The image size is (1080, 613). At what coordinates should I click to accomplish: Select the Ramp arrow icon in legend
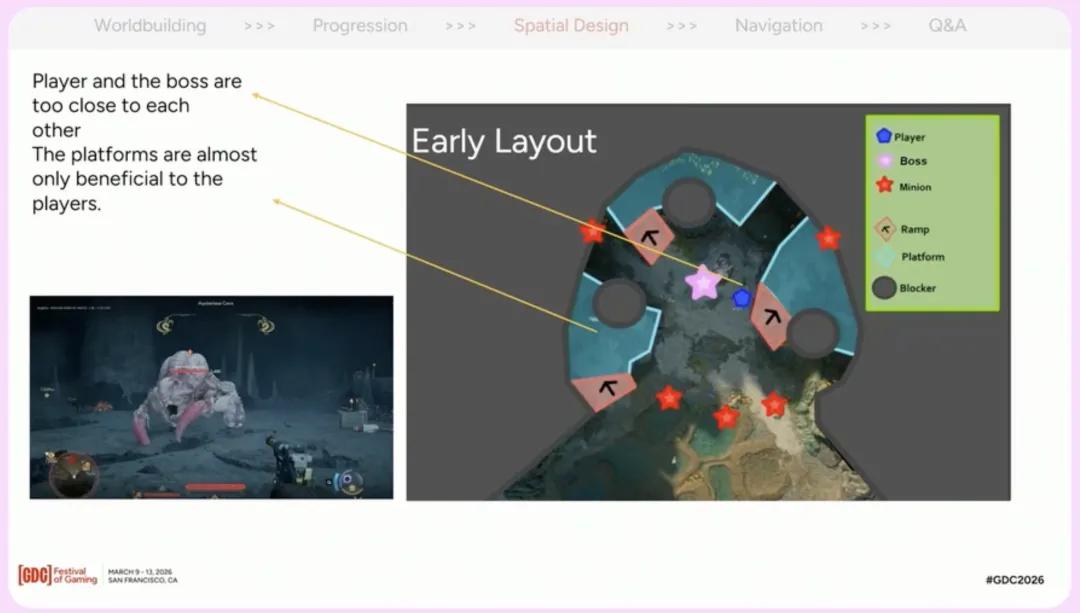pyautogui.click(x=885, y=229)
